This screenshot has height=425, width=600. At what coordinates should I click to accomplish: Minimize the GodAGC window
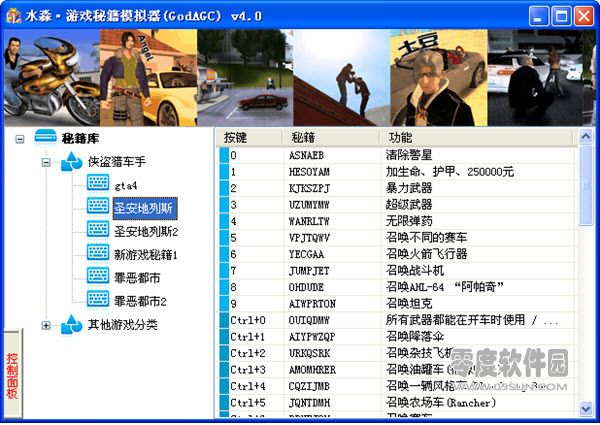[539, 16]
